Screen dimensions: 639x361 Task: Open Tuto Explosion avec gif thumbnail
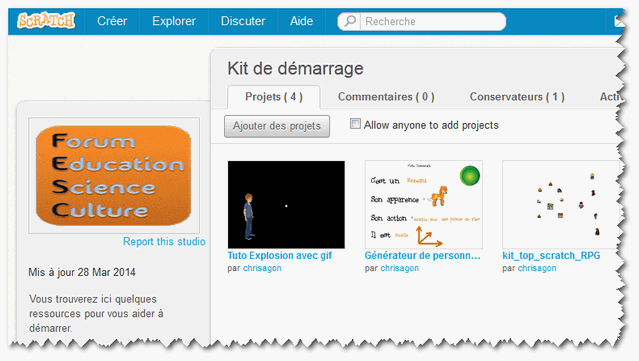(x=286, y=205)
